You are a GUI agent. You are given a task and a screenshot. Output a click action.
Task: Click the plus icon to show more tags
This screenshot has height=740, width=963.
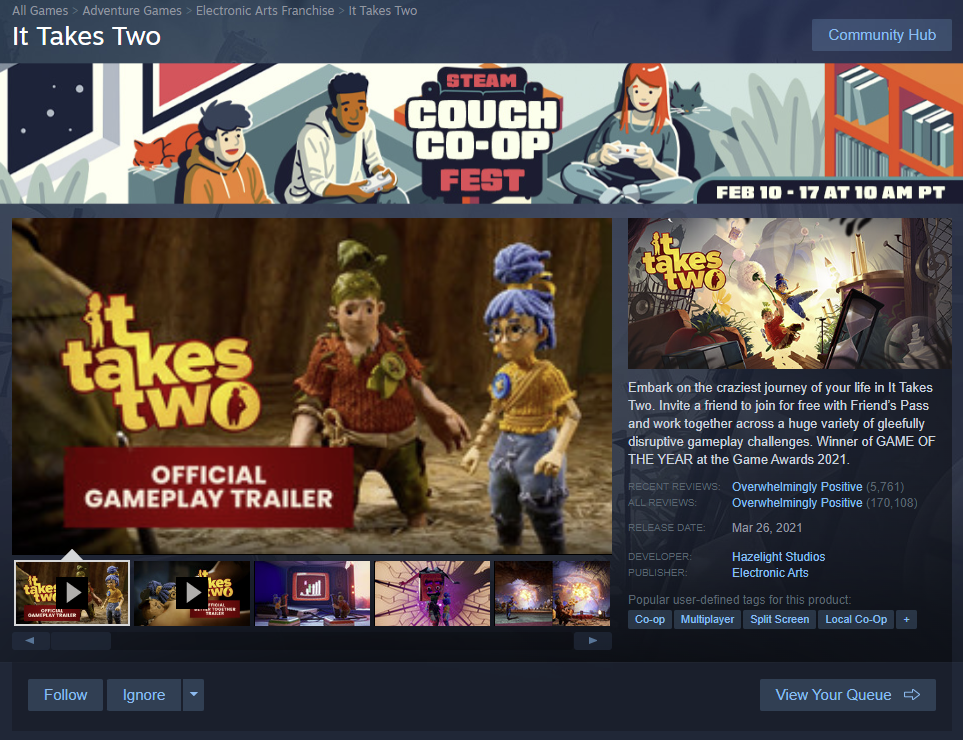click(906, 619)
